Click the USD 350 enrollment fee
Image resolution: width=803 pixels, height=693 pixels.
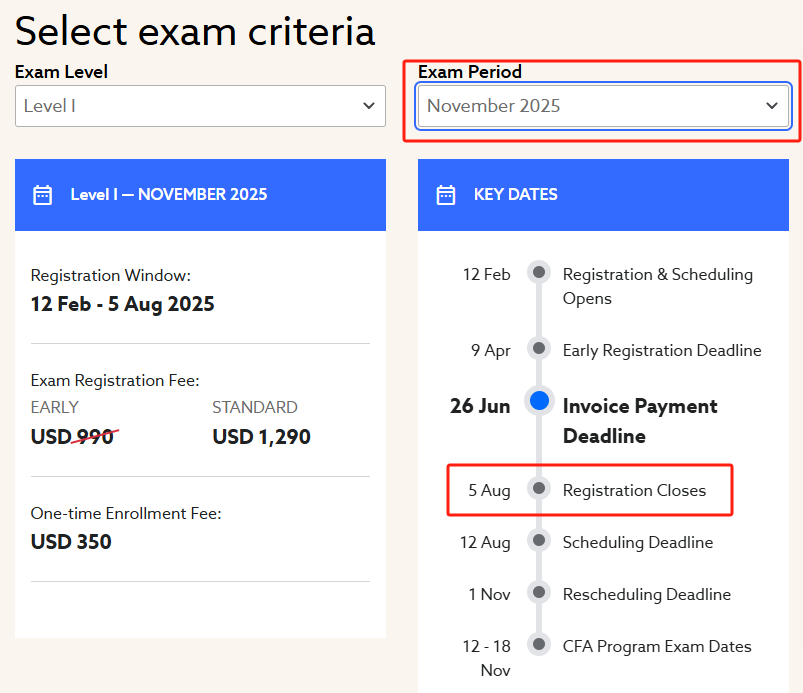coord(71,542)
